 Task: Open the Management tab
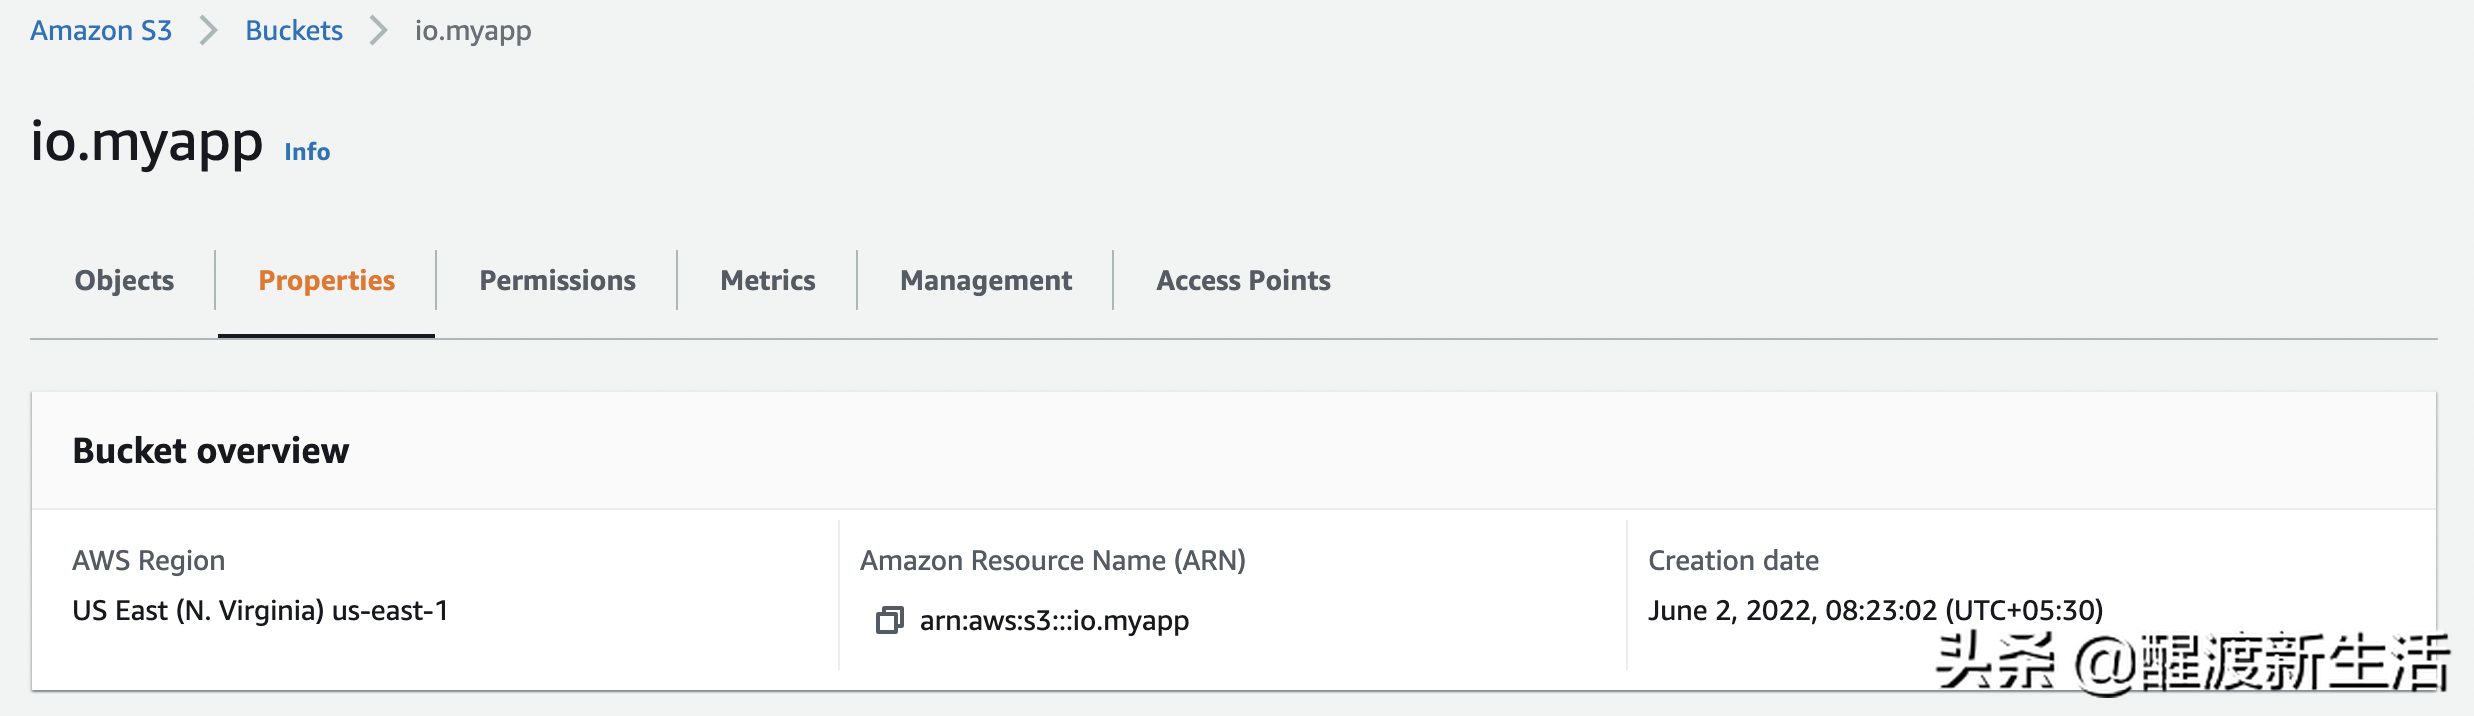(985, 281)
